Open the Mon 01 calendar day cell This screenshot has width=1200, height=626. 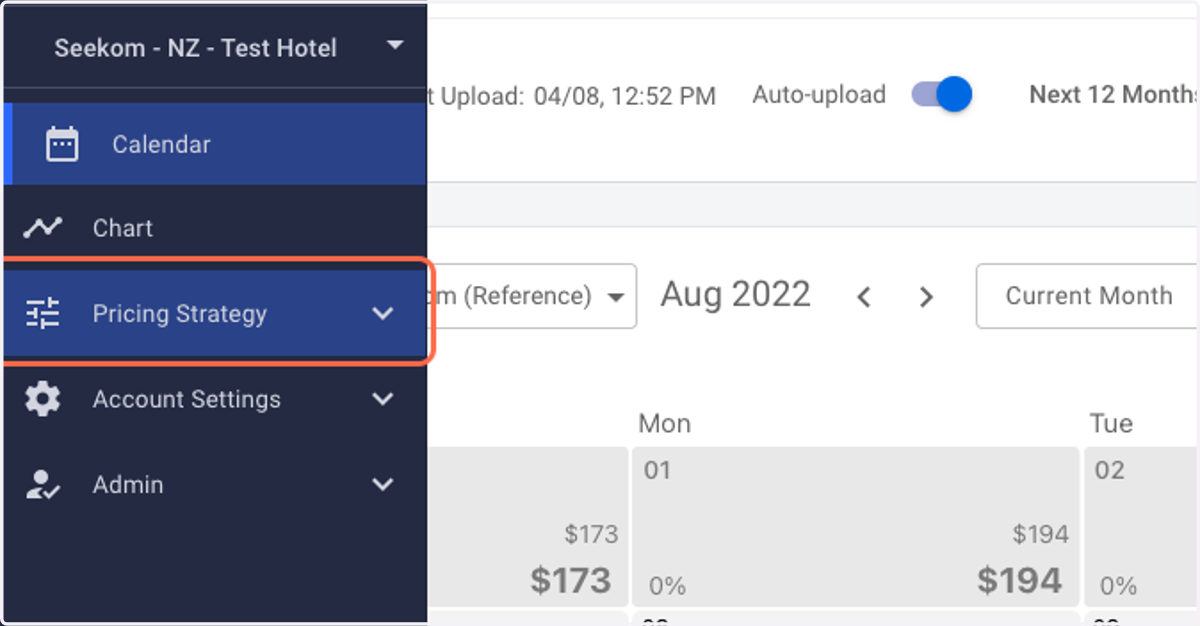pos(855,526)
